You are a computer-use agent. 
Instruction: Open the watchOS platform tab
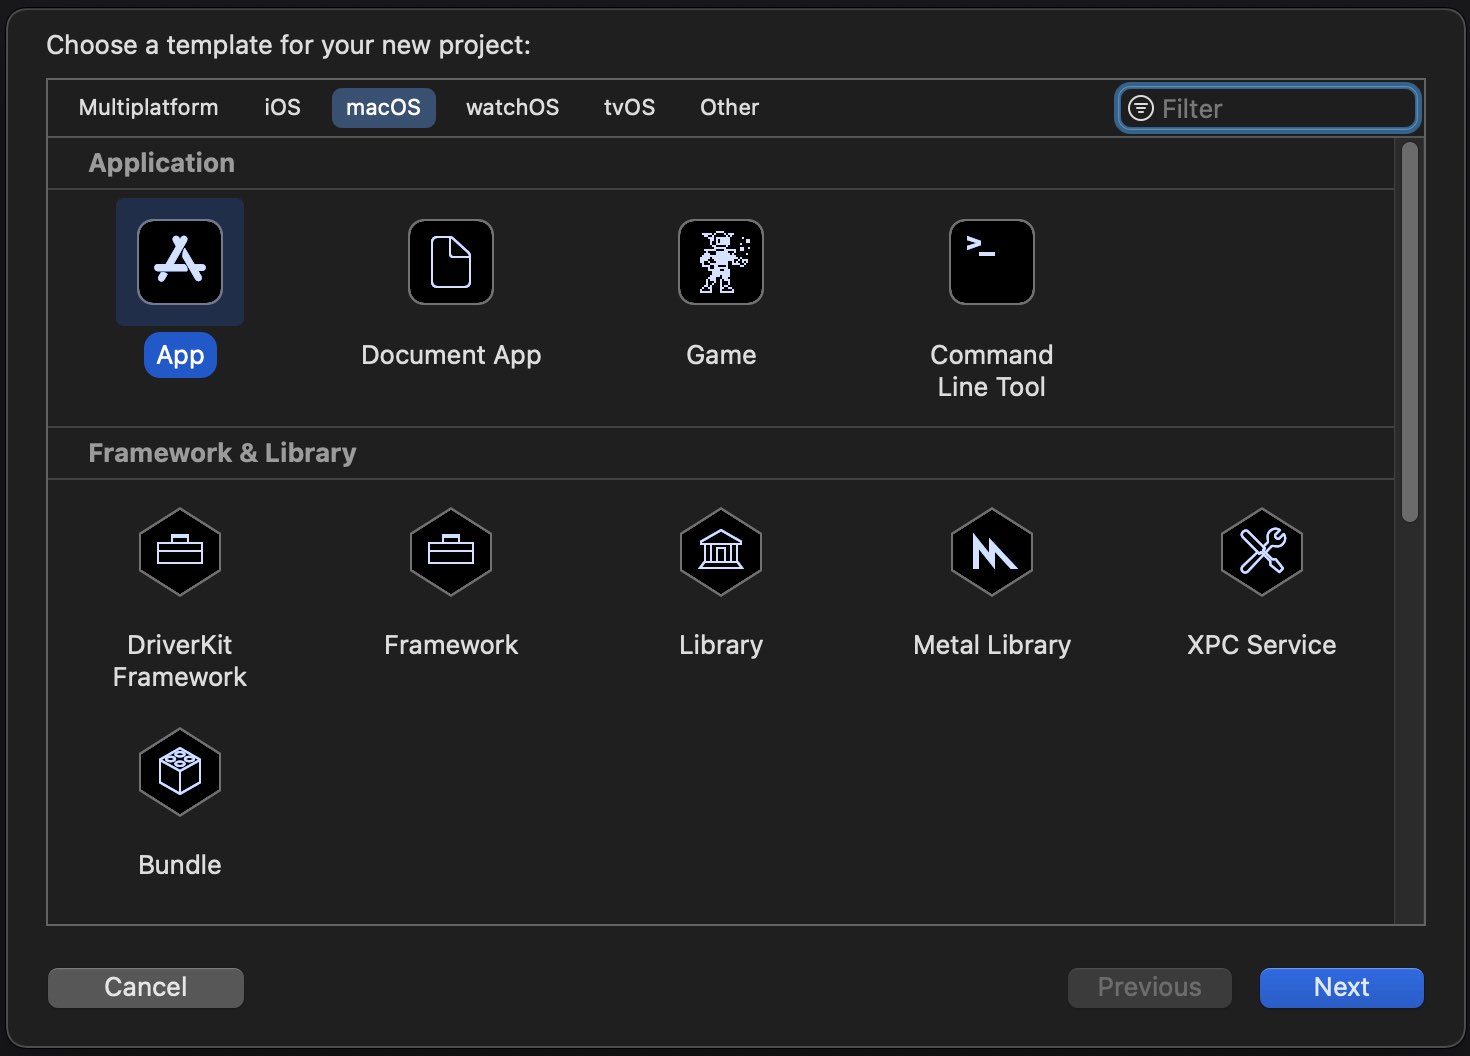click(512, 108)
